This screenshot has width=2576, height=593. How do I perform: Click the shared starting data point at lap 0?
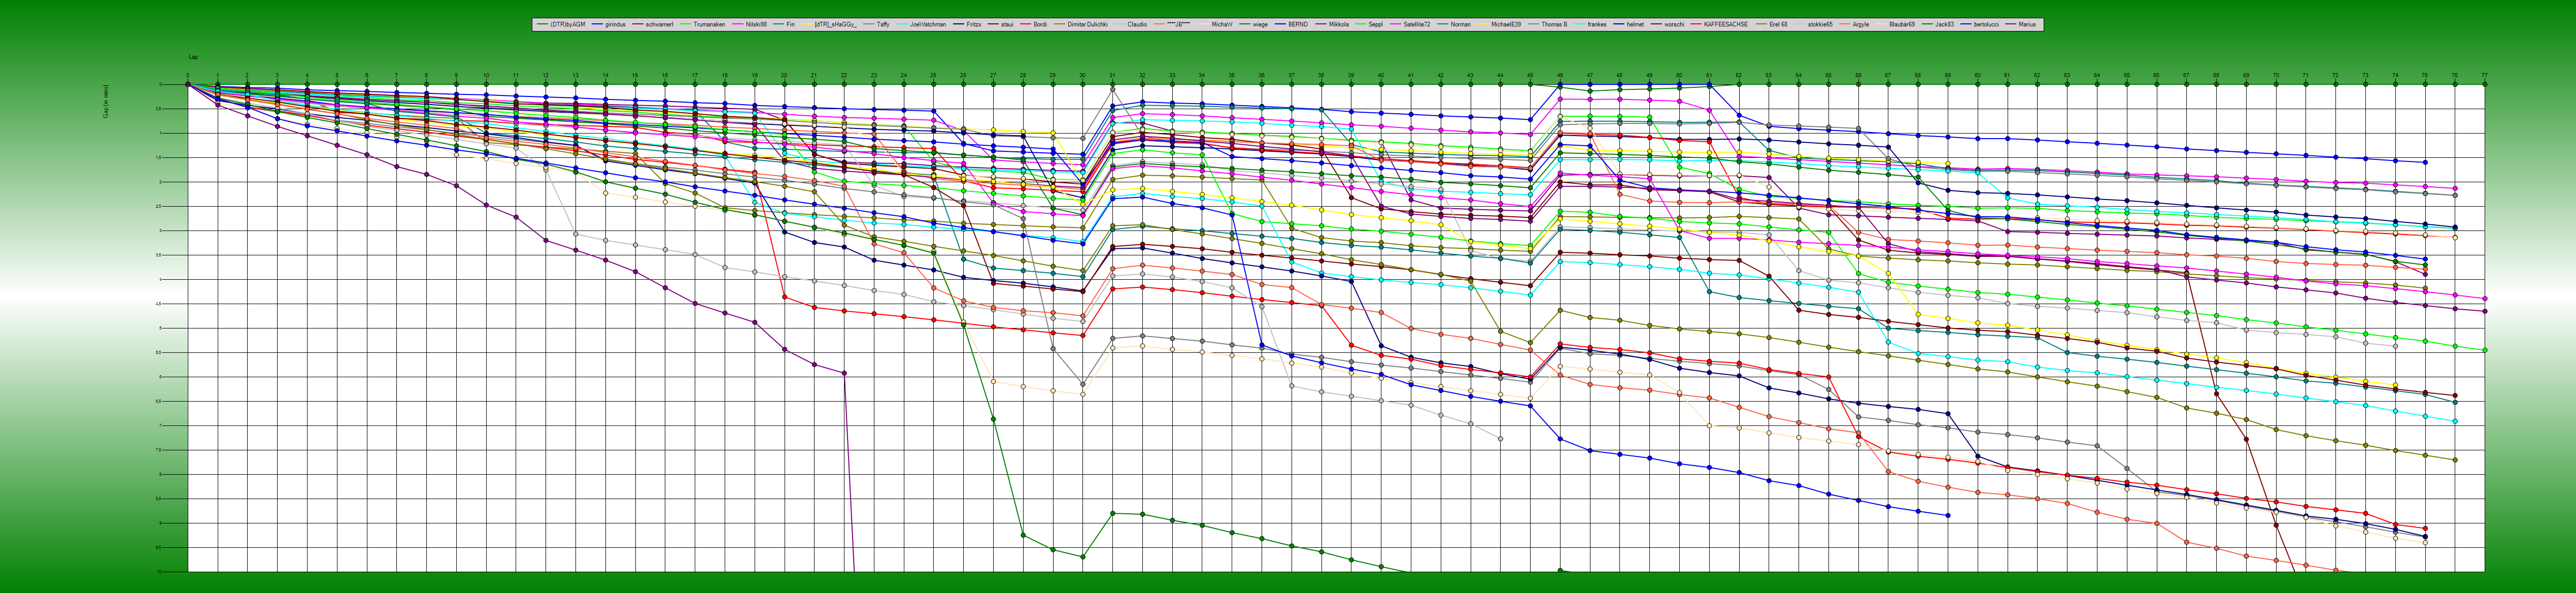pyautogui.click(x=188, y=85)
